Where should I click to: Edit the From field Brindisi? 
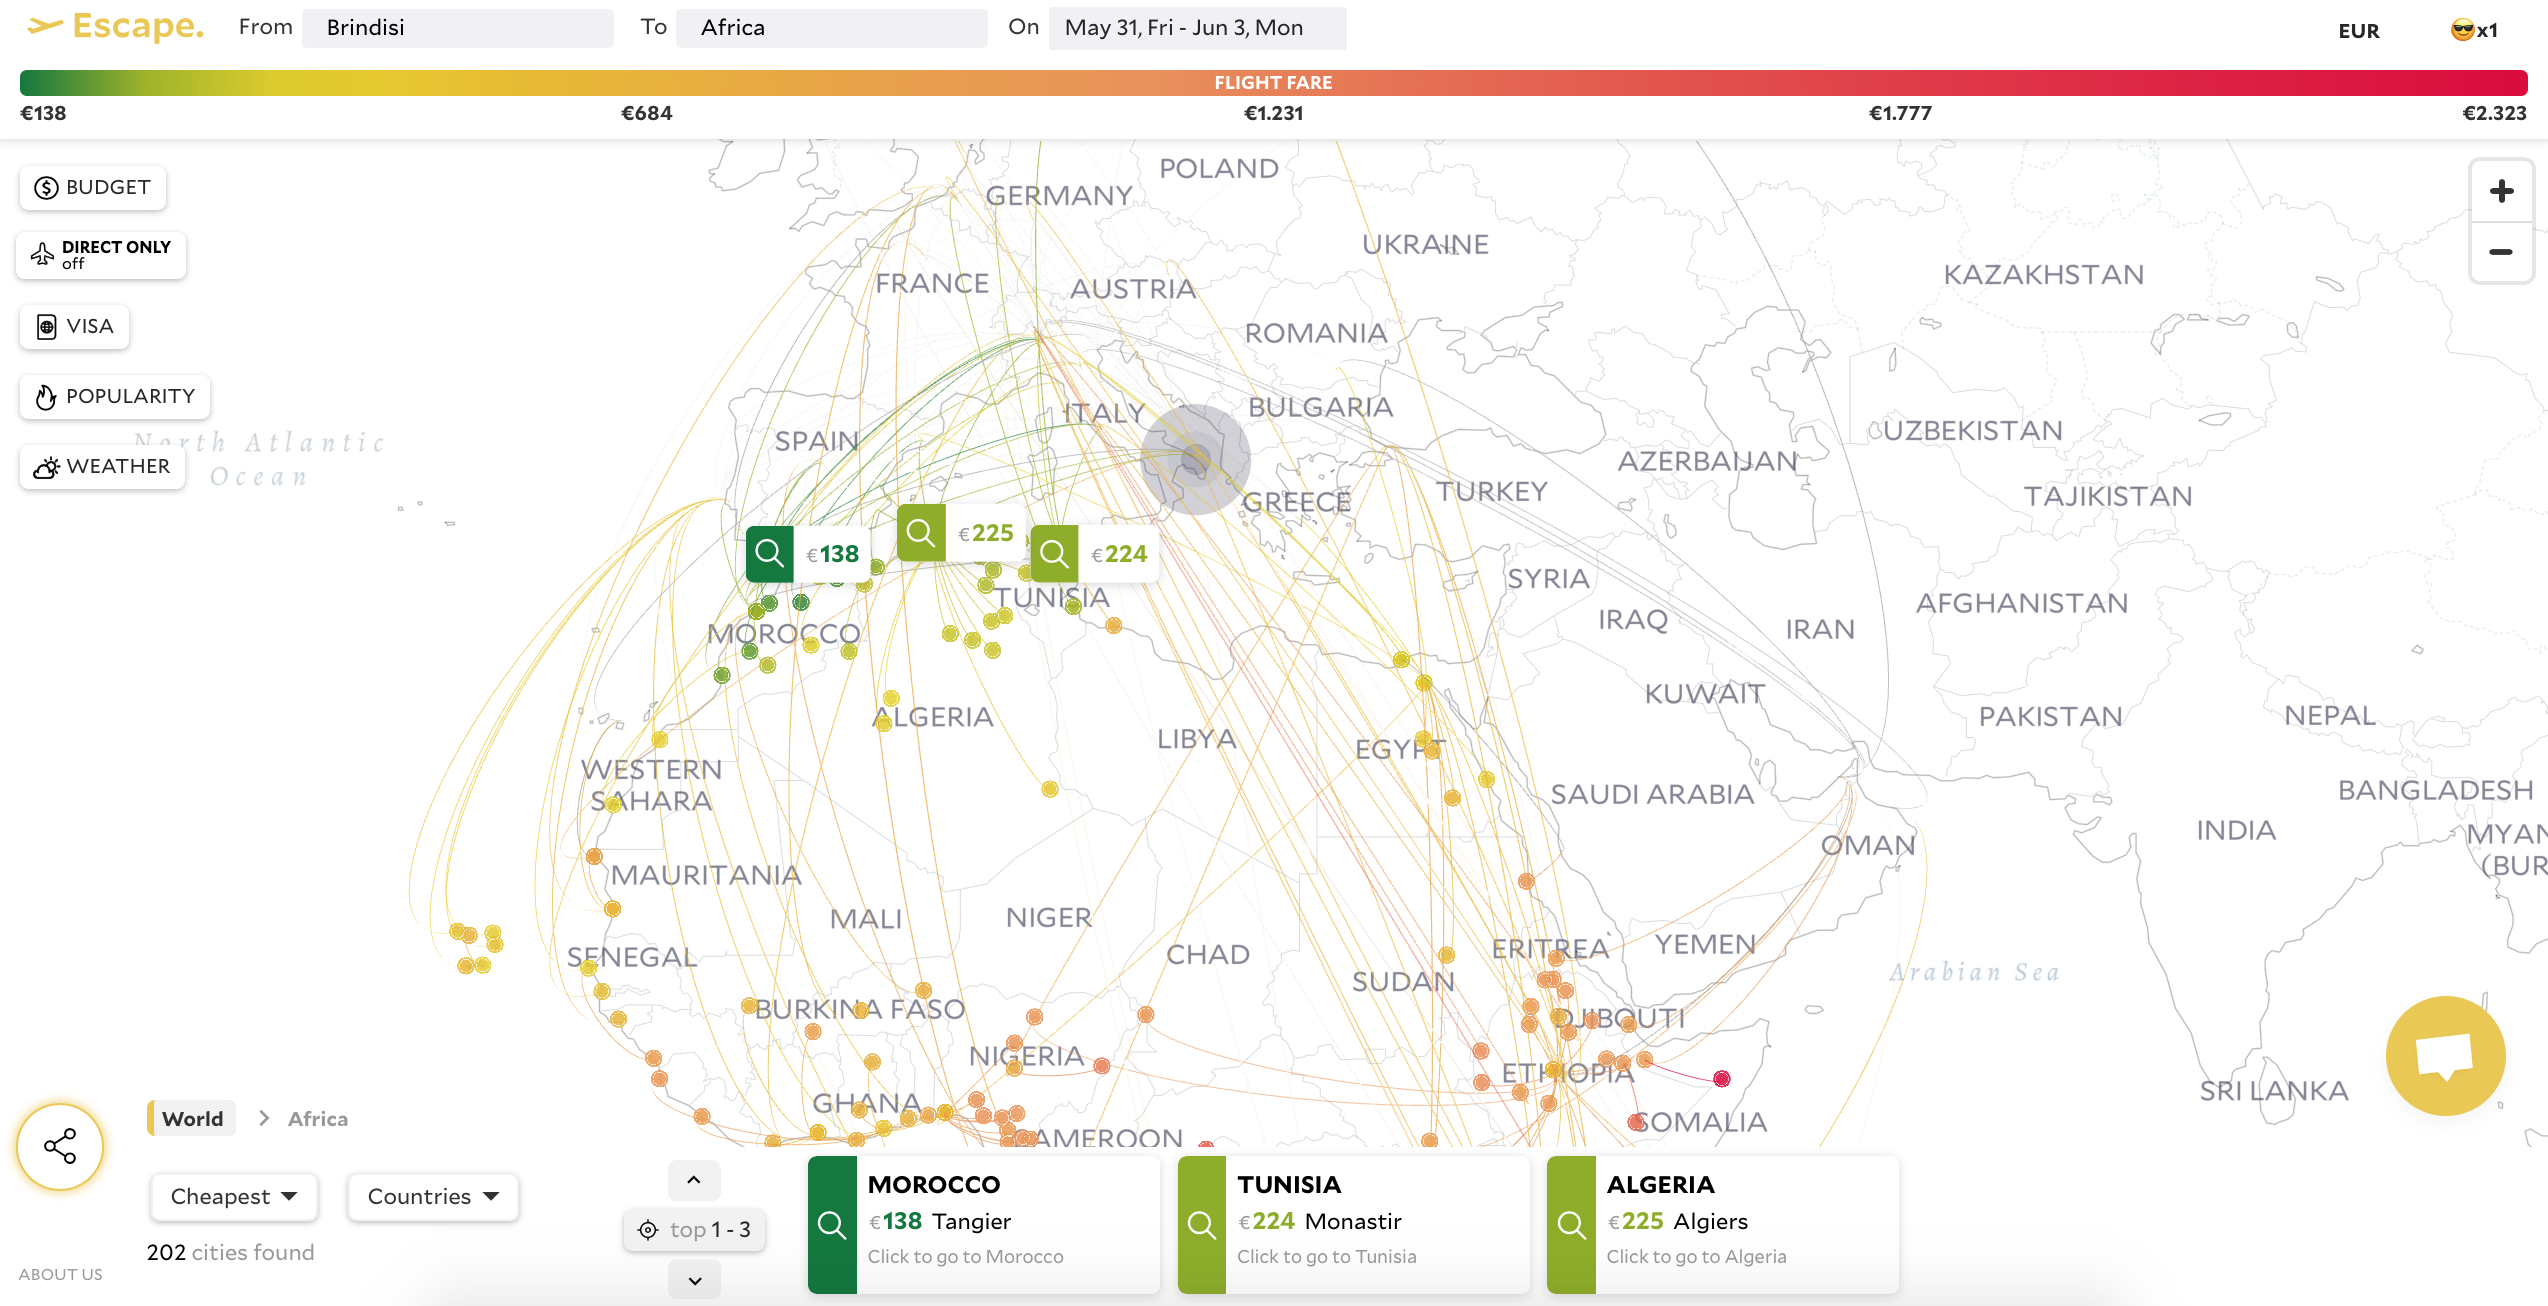point(458,28)
